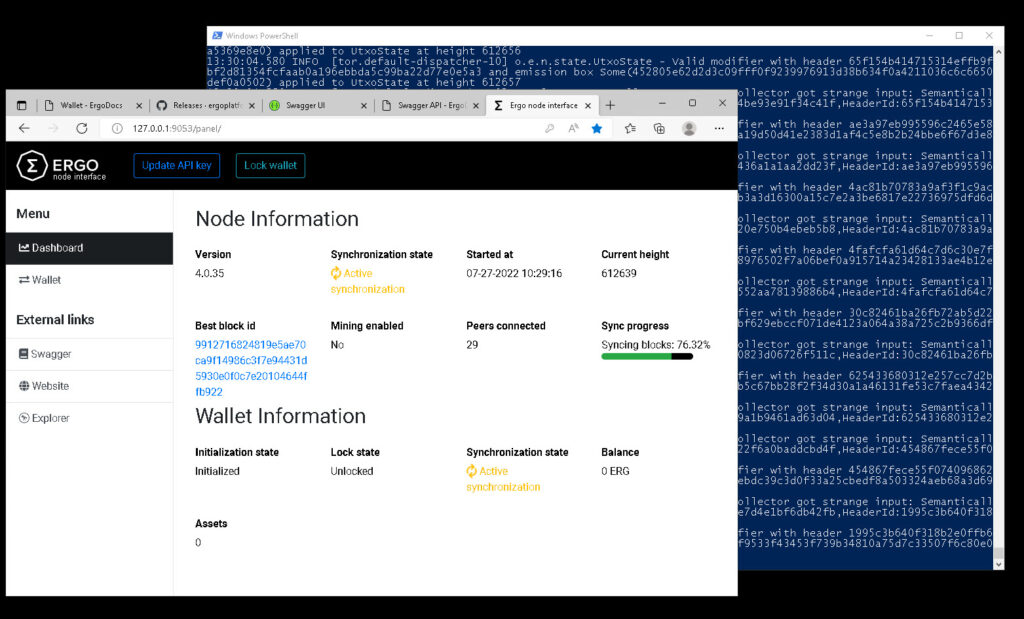
Task: Click the blue favorite star icon
Action: [597, 129]
